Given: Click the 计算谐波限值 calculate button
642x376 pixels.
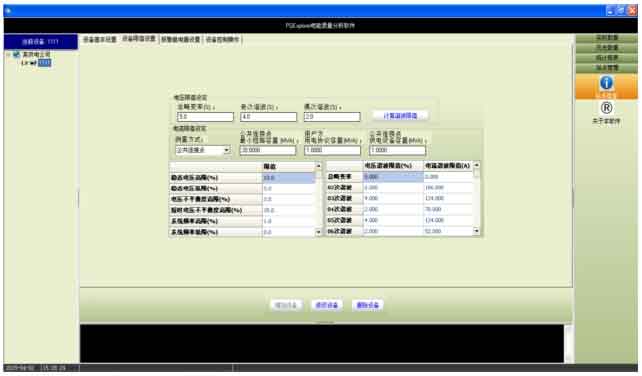Looking at the screenshot, I should click(x=400, y=116).
